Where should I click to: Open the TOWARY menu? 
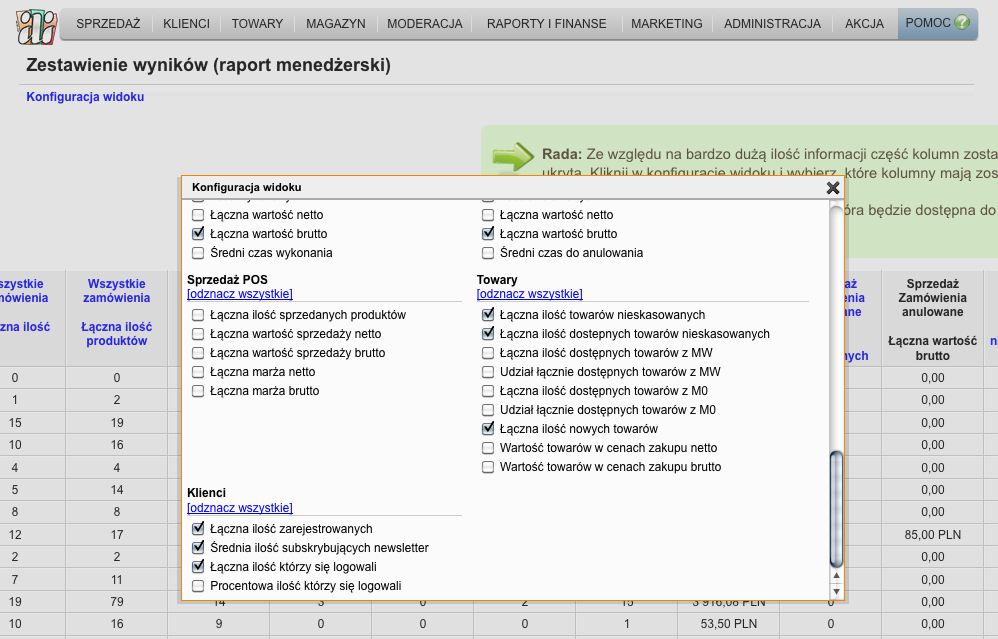point(257,24)
